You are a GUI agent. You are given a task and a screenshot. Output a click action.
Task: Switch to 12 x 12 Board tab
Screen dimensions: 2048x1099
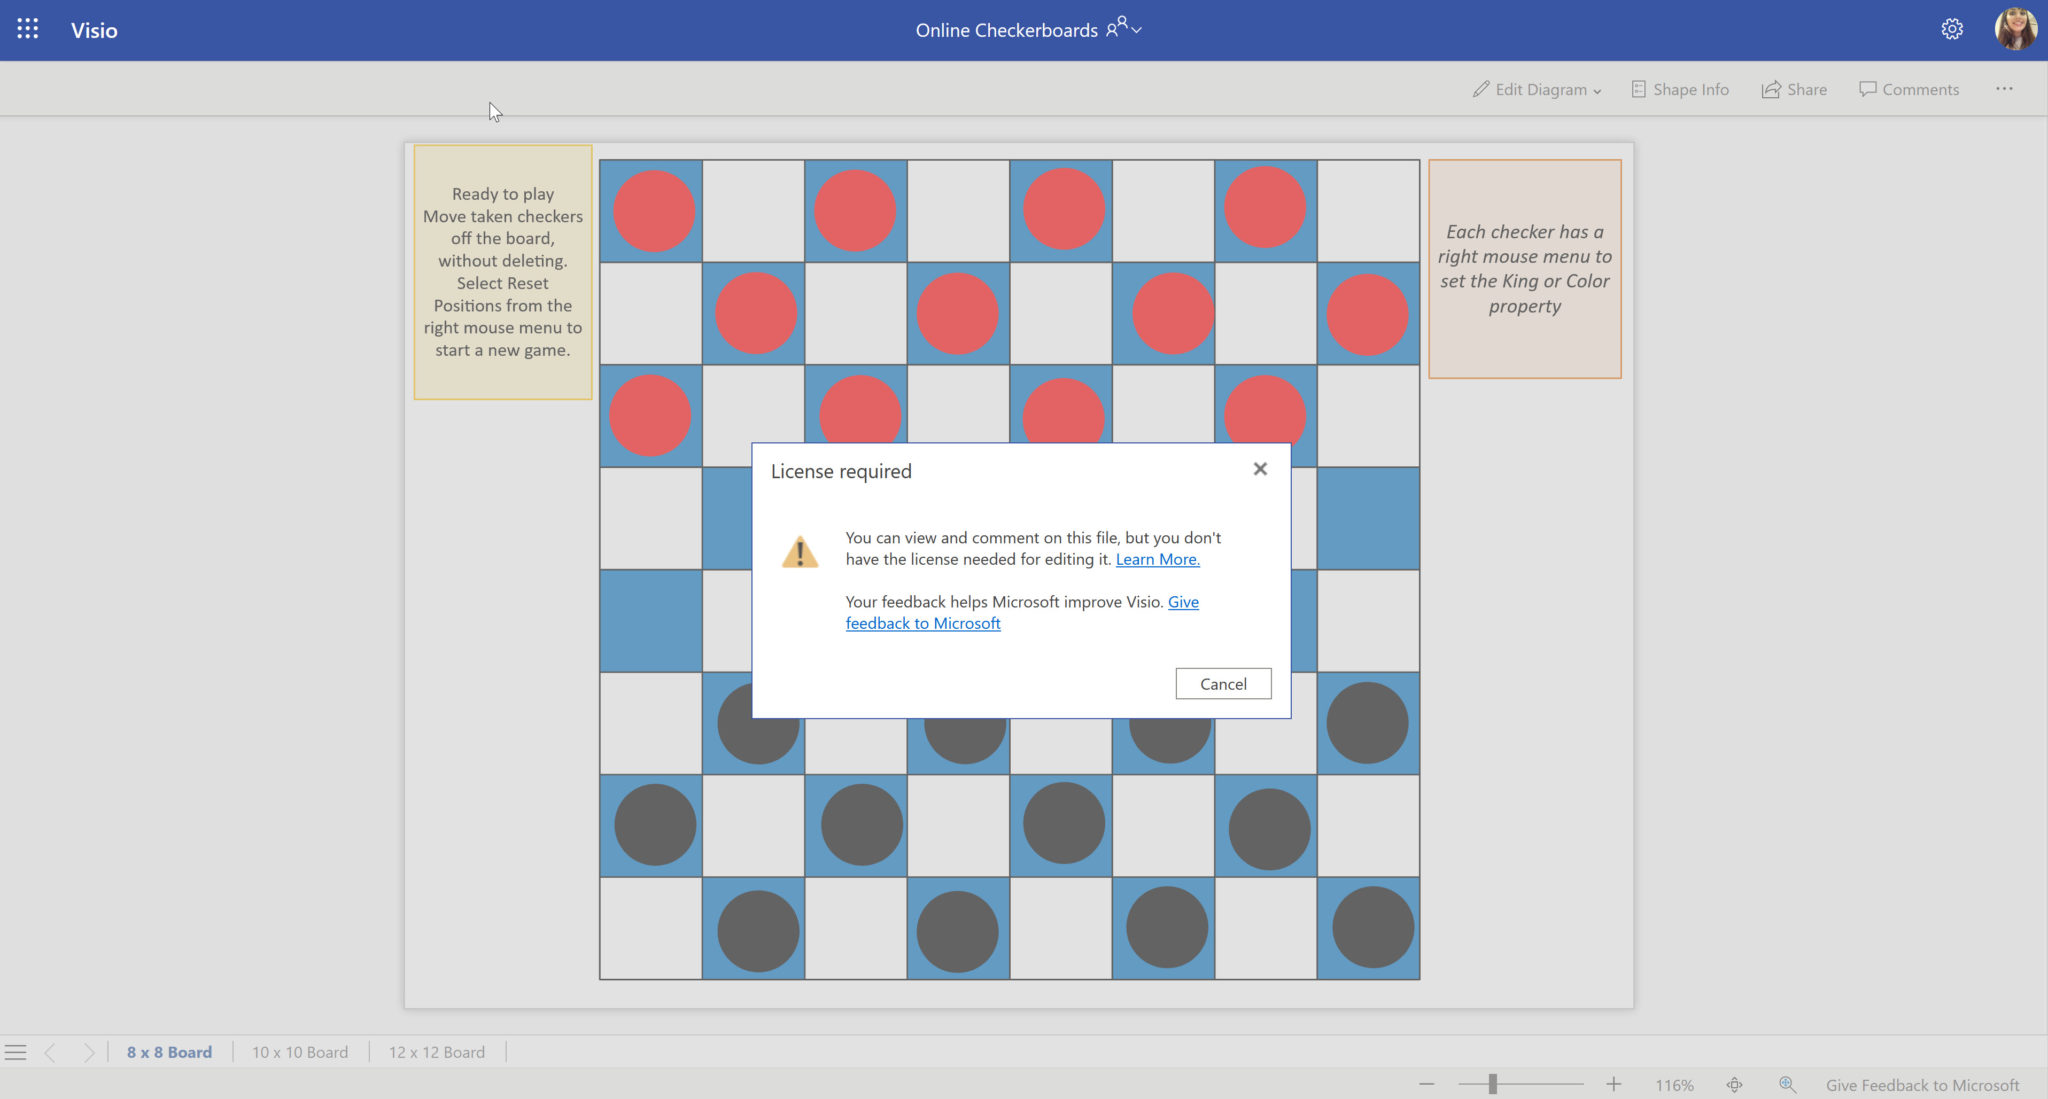(436, 1052)
